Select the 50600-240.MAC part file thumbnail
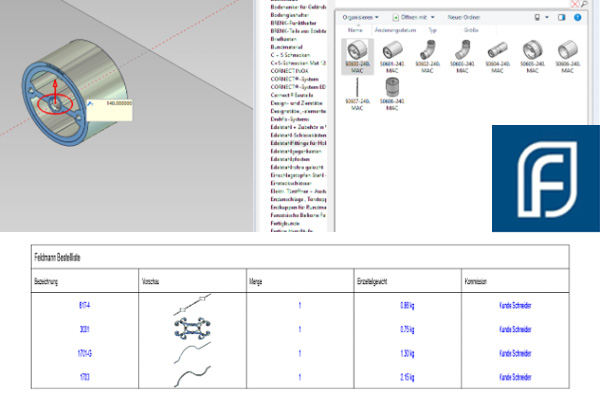600x400 pixels. (357, 56)
